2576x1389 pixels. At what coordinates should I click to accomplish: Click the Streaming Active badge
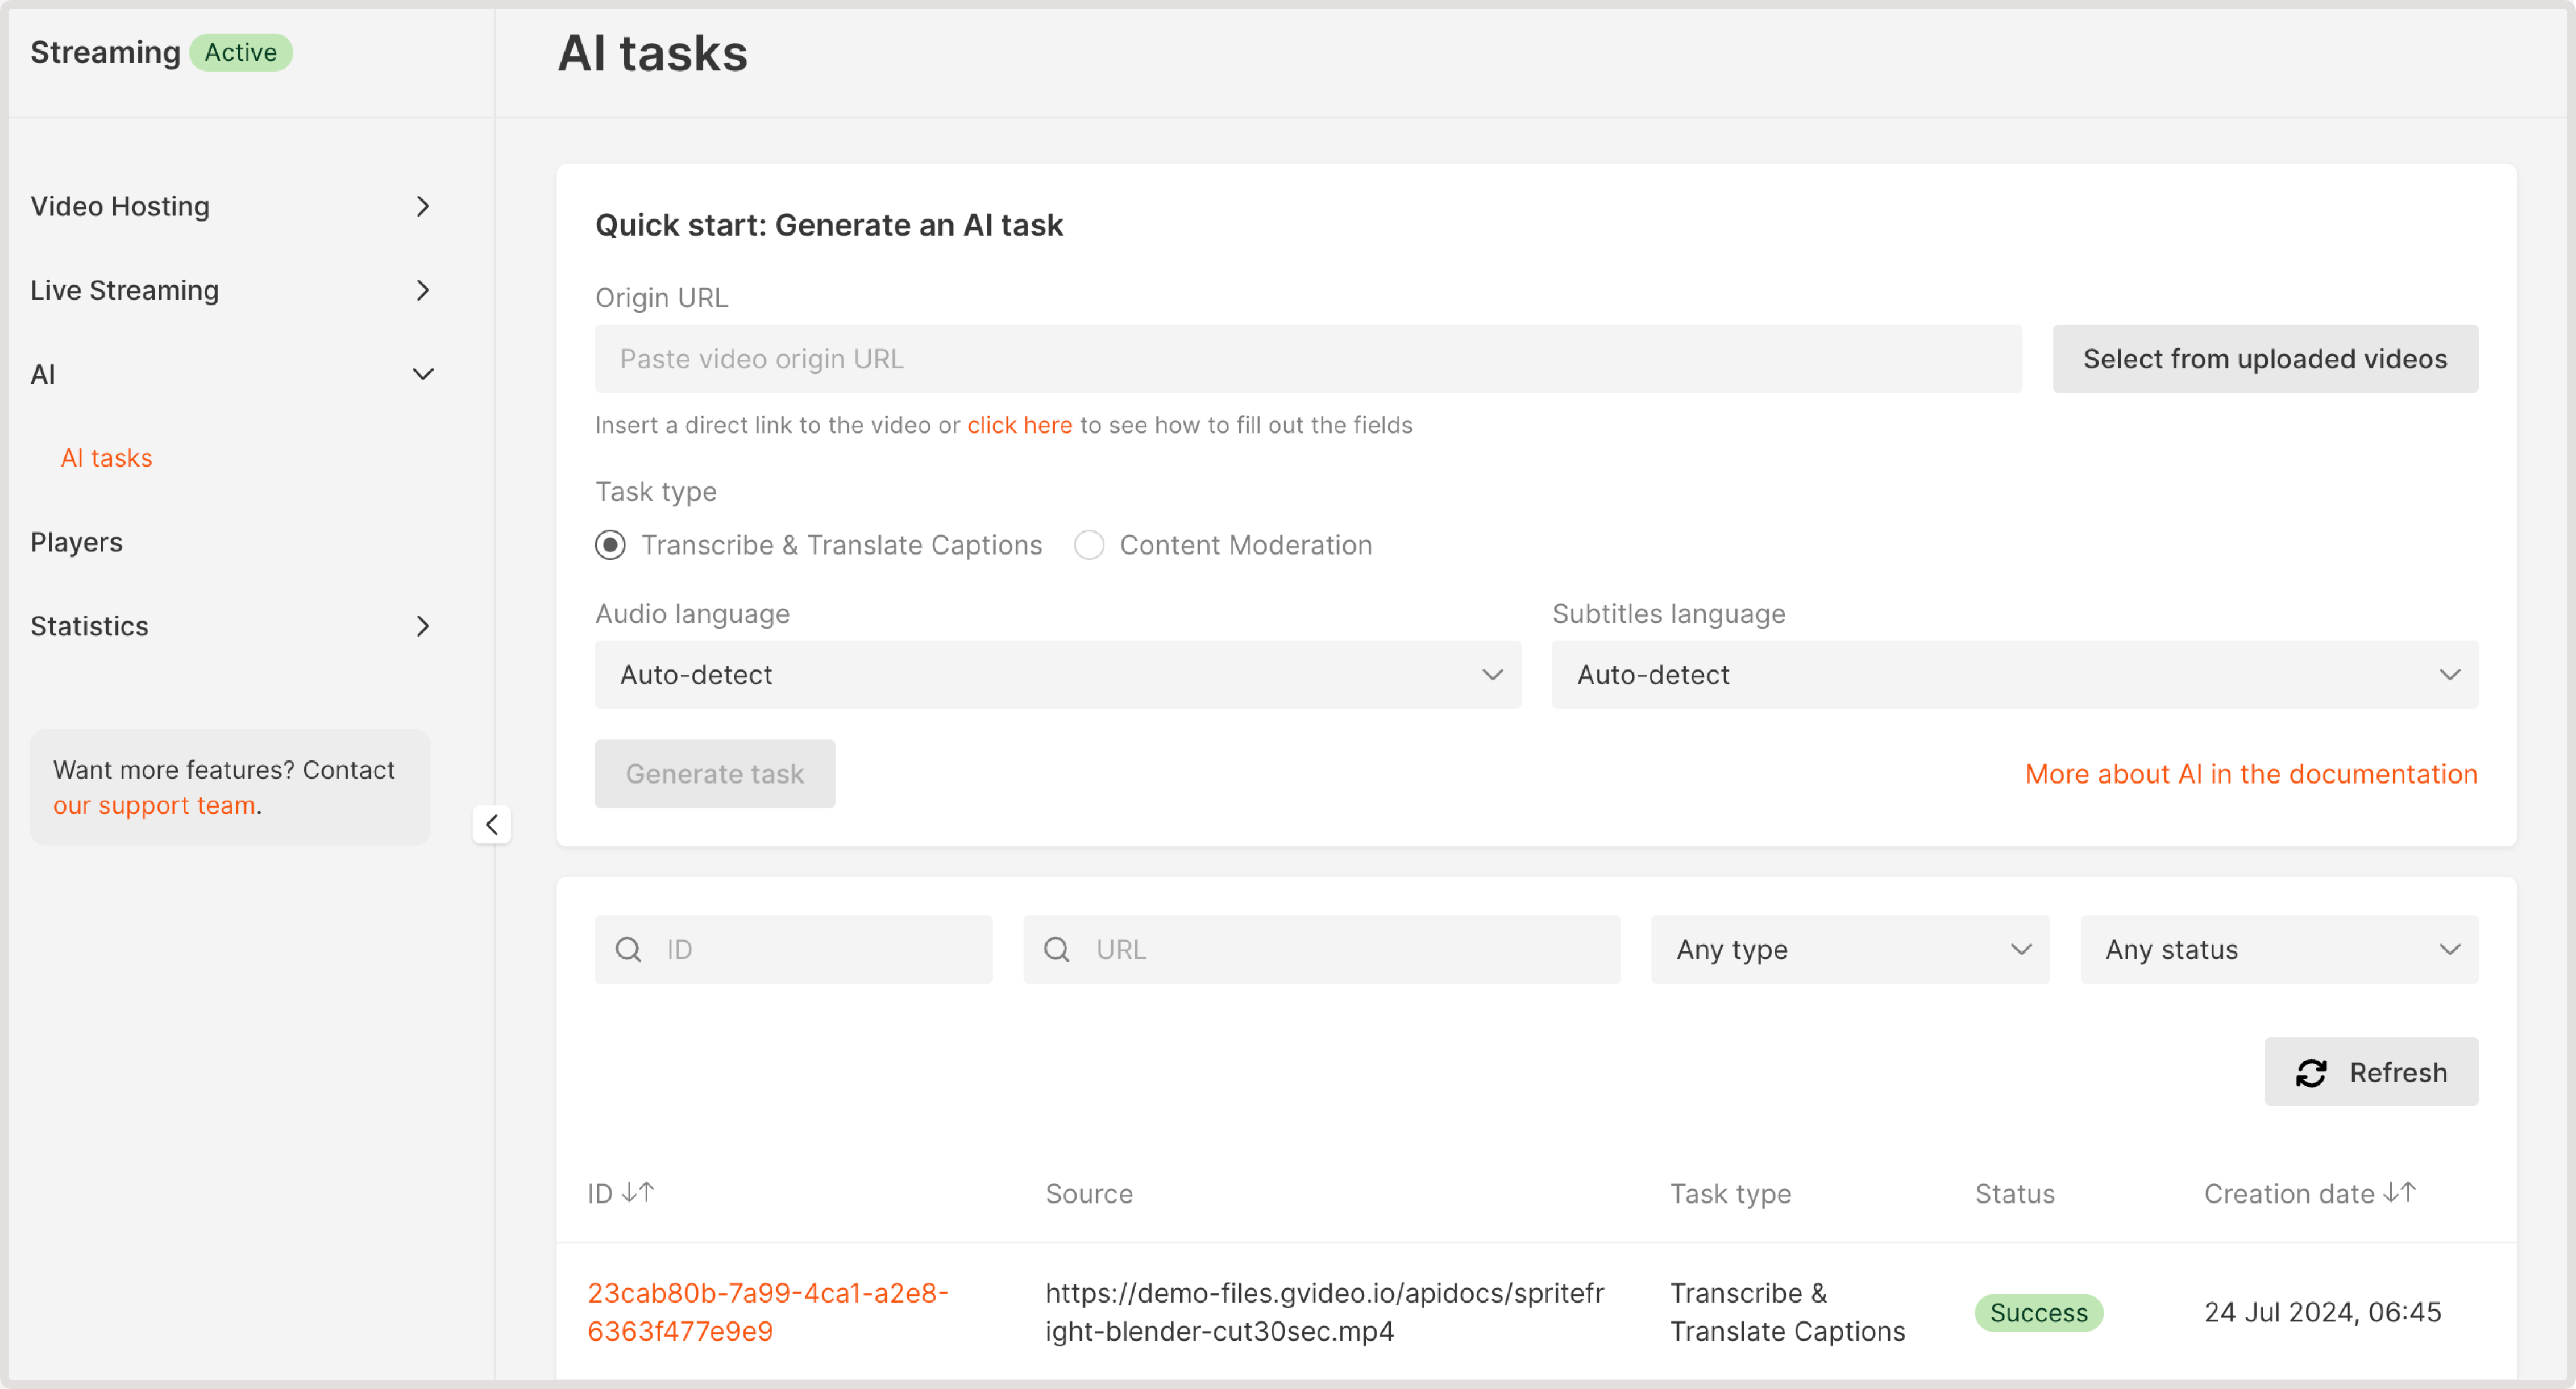(240, 52)
